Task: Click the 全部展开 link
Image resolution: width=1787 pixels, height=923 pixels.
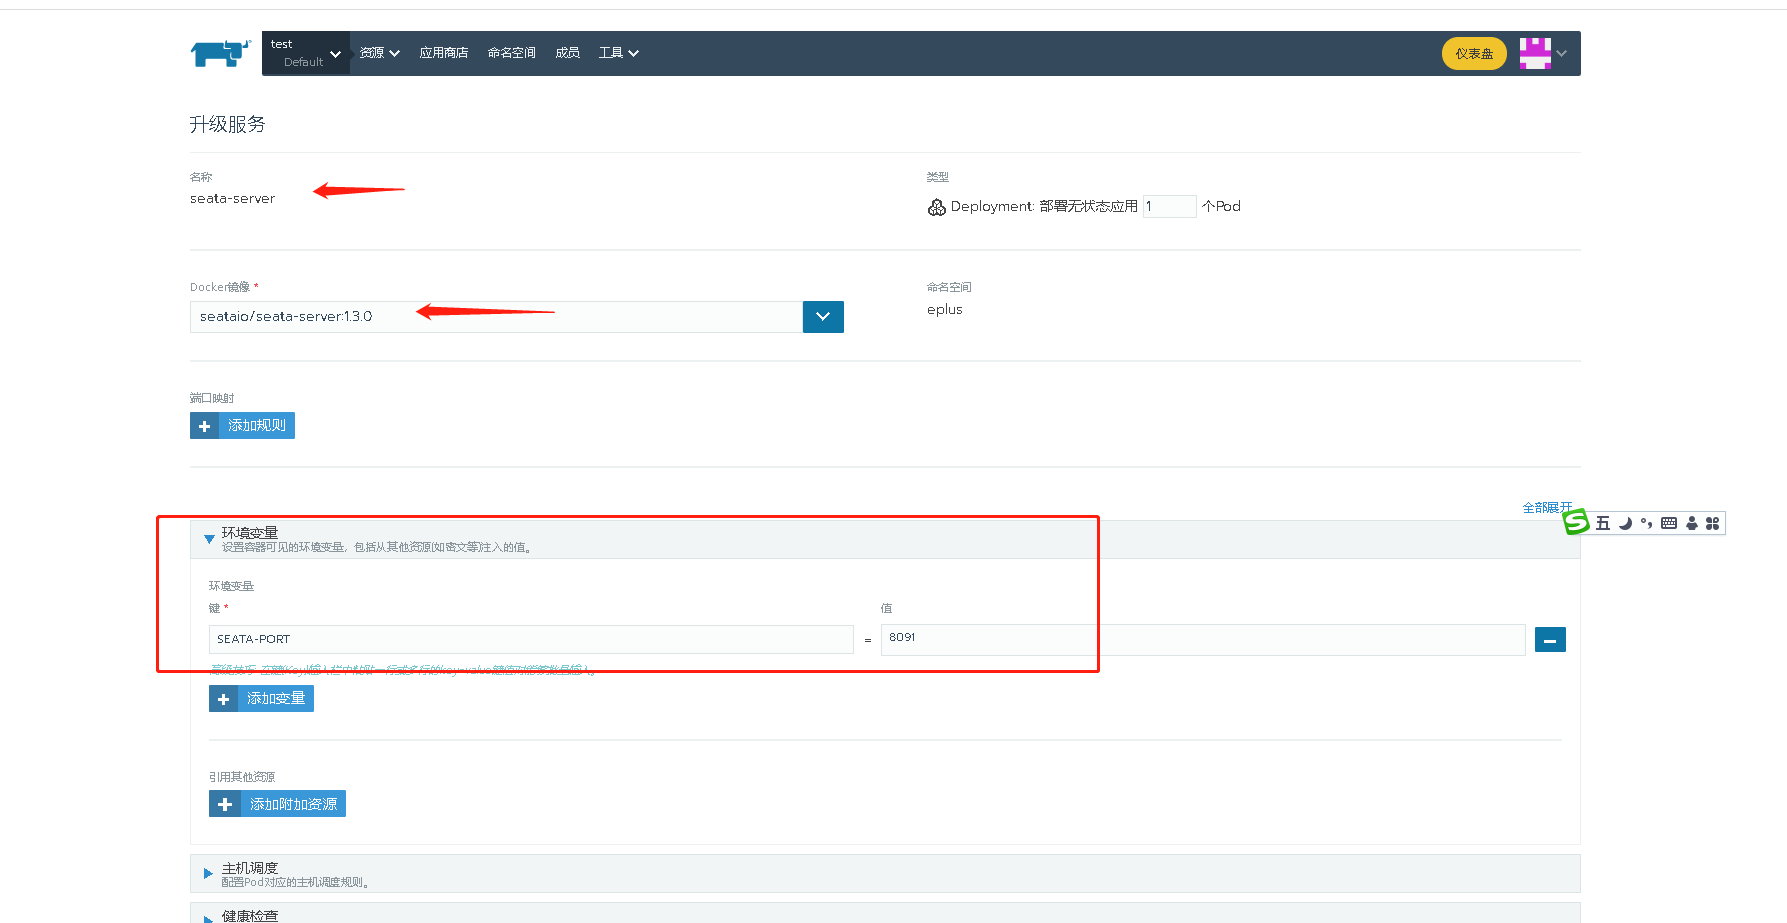Action: click(x=1547, y=508)
